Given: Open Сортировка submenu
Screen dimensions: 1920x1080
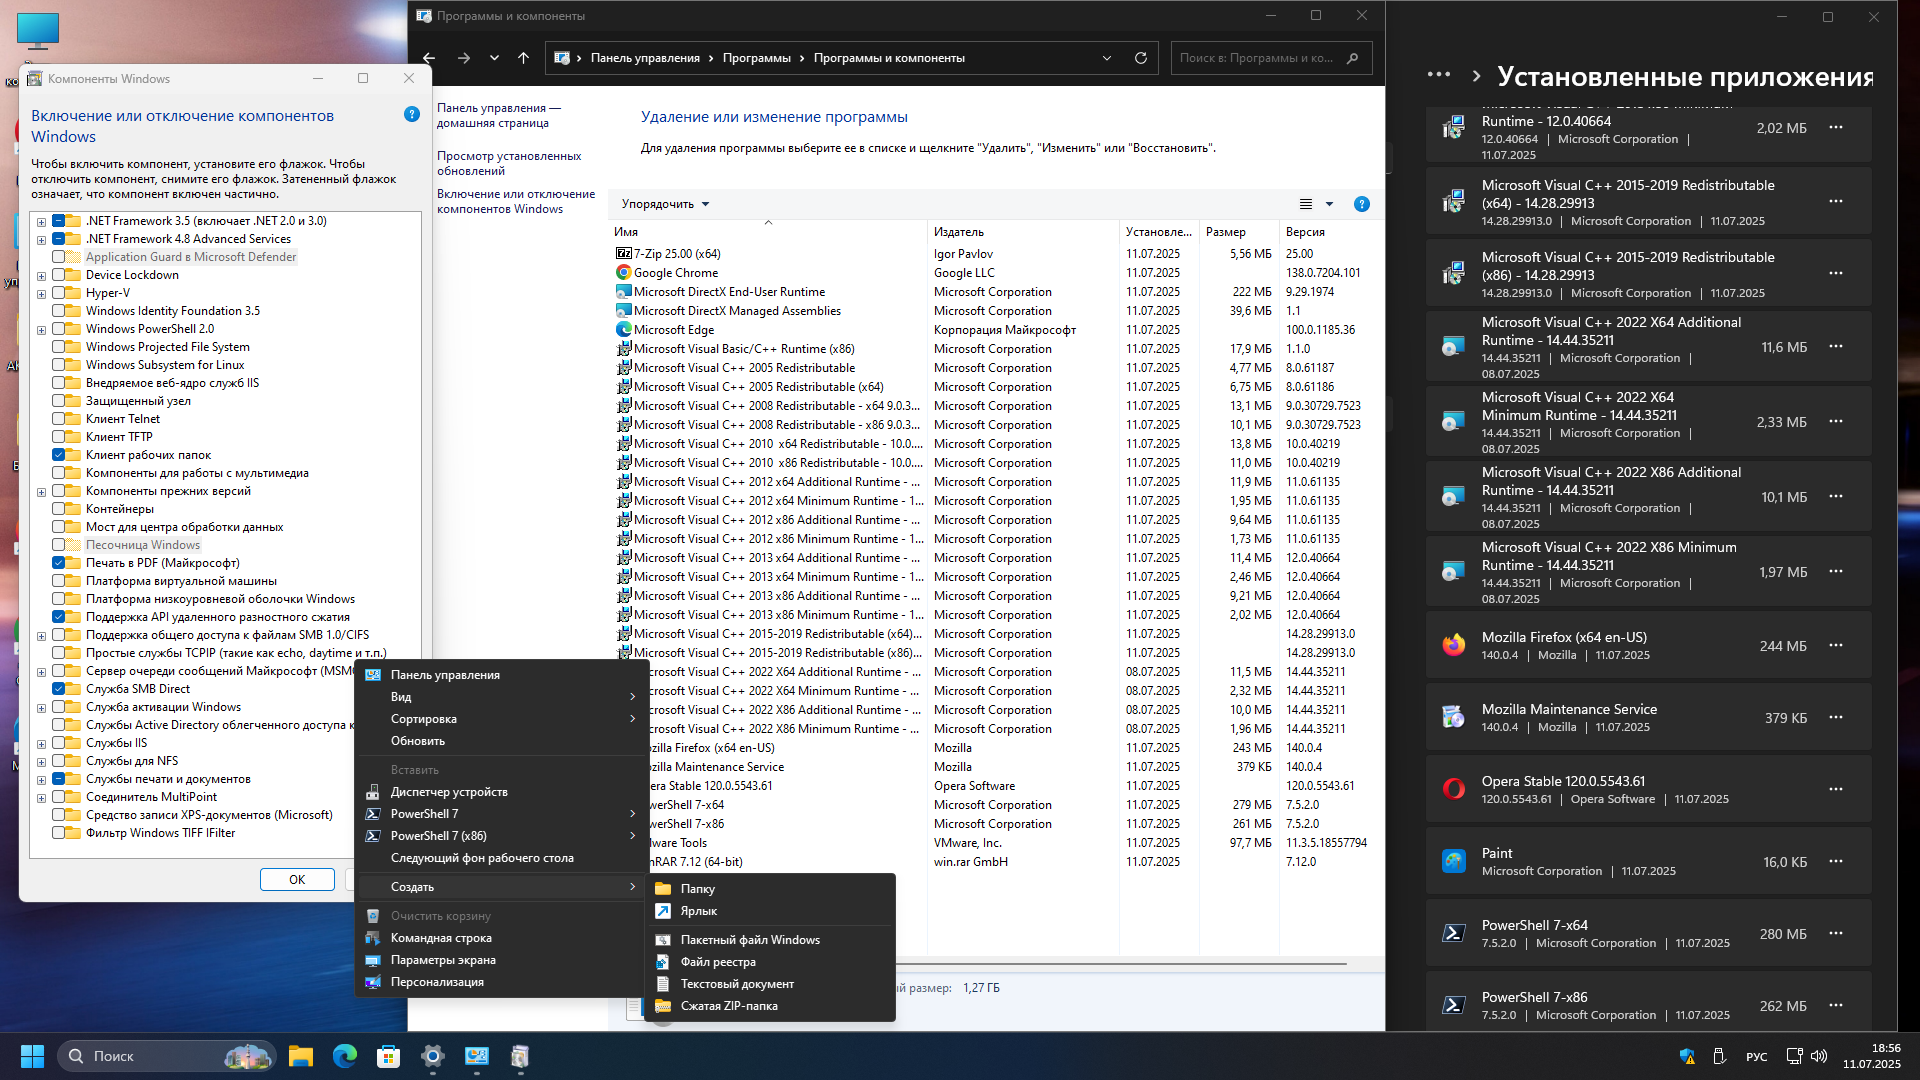Looking at the screenshot, I should [x=500, y=719].
